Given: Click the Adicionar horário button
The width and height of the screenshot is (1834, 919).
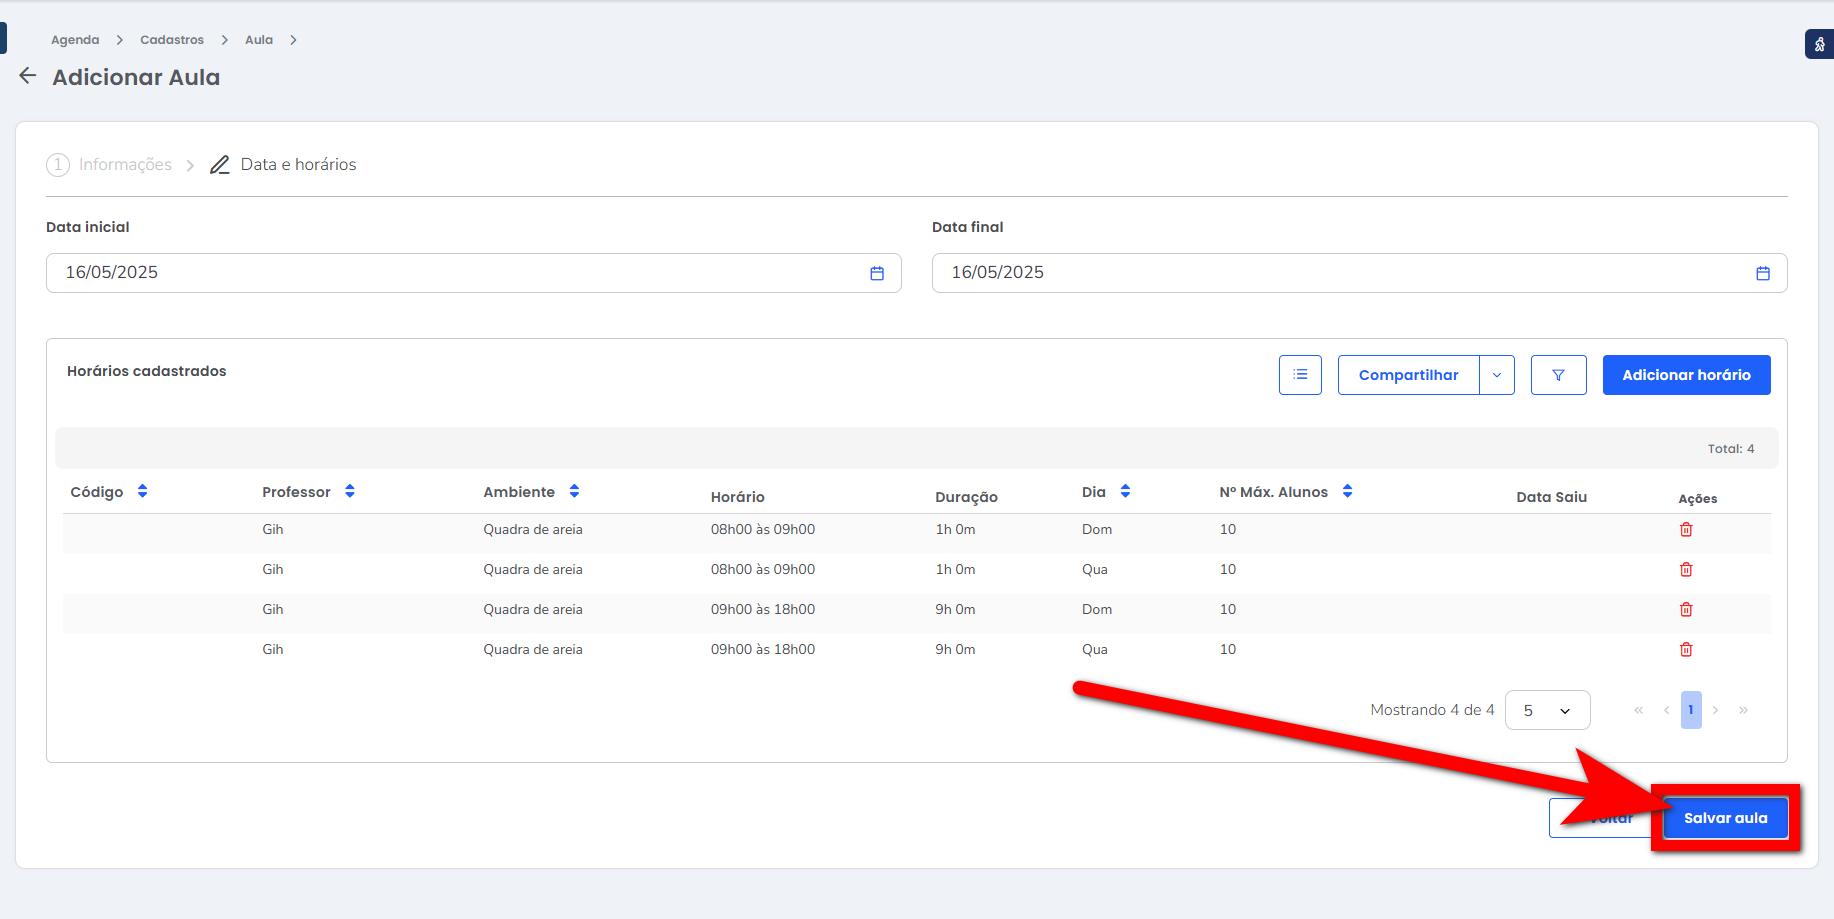Looking at the screenshot, I should pyautogui.click(x=1686, y=375).
